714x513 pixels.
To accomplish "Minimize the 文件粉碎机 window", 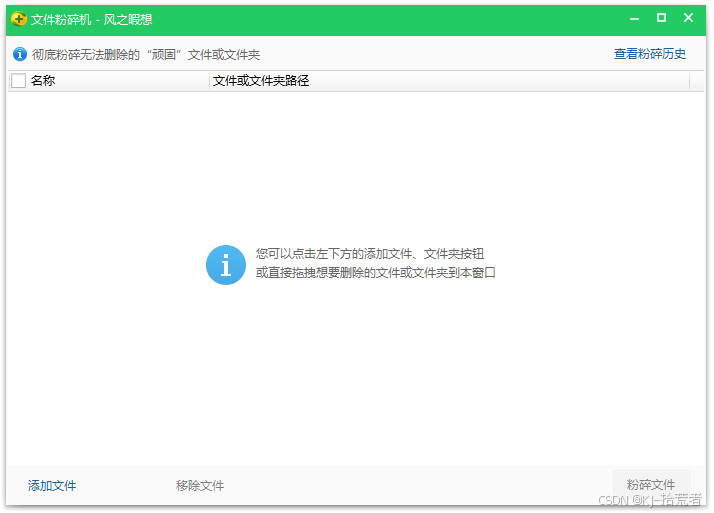I will (x=635, y=19).
